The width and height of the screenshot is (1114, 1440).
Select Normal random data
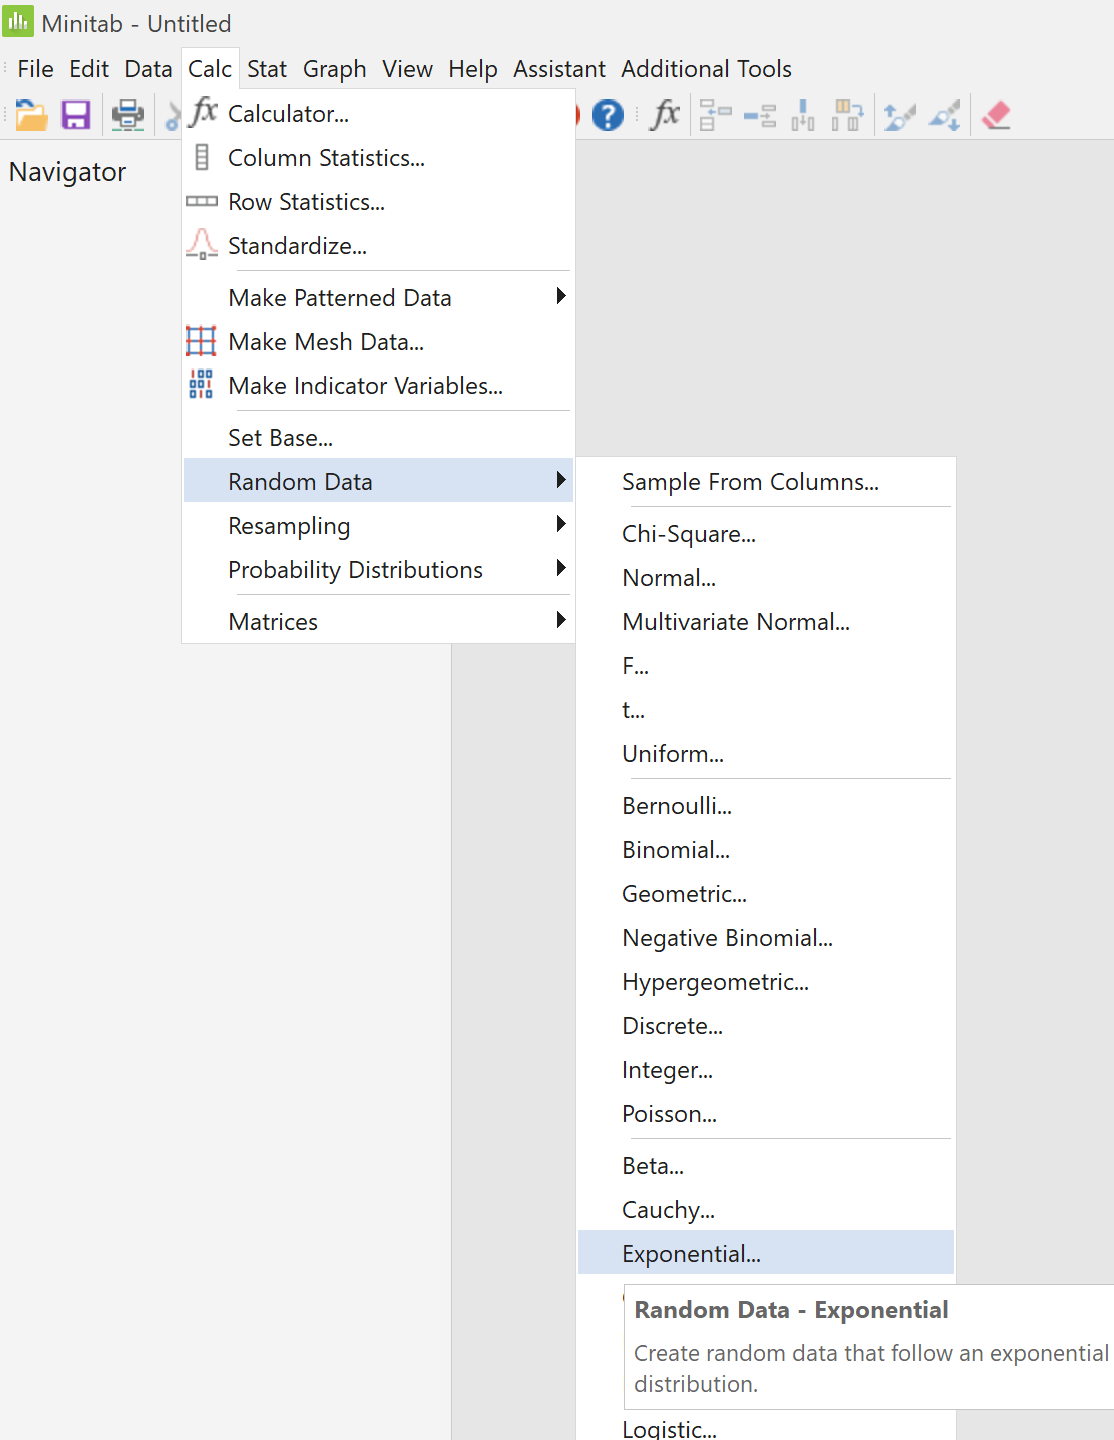[766, 578]
